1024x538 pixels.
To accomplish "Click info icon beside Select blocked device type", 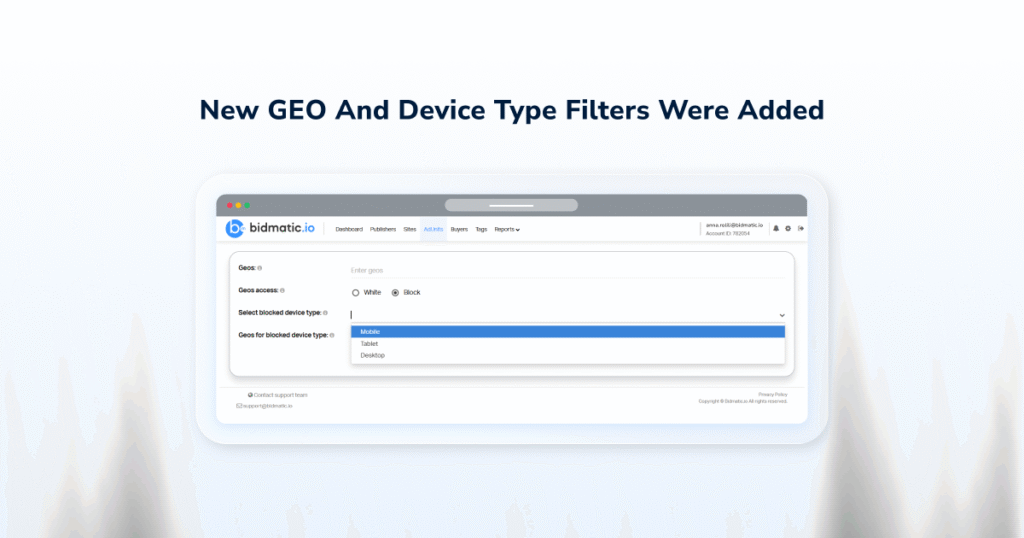I will click(325, 313).
